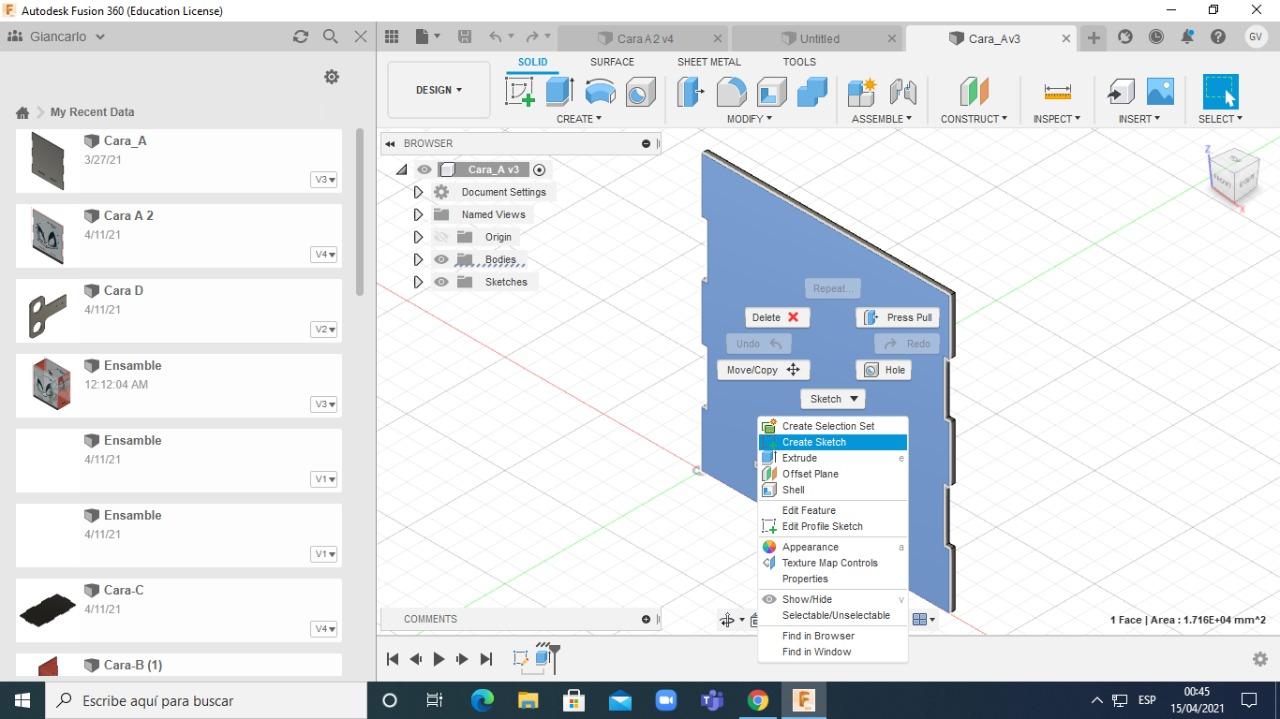Choose the Joint tool icon
1280x719 pixels.
(903, 92)
